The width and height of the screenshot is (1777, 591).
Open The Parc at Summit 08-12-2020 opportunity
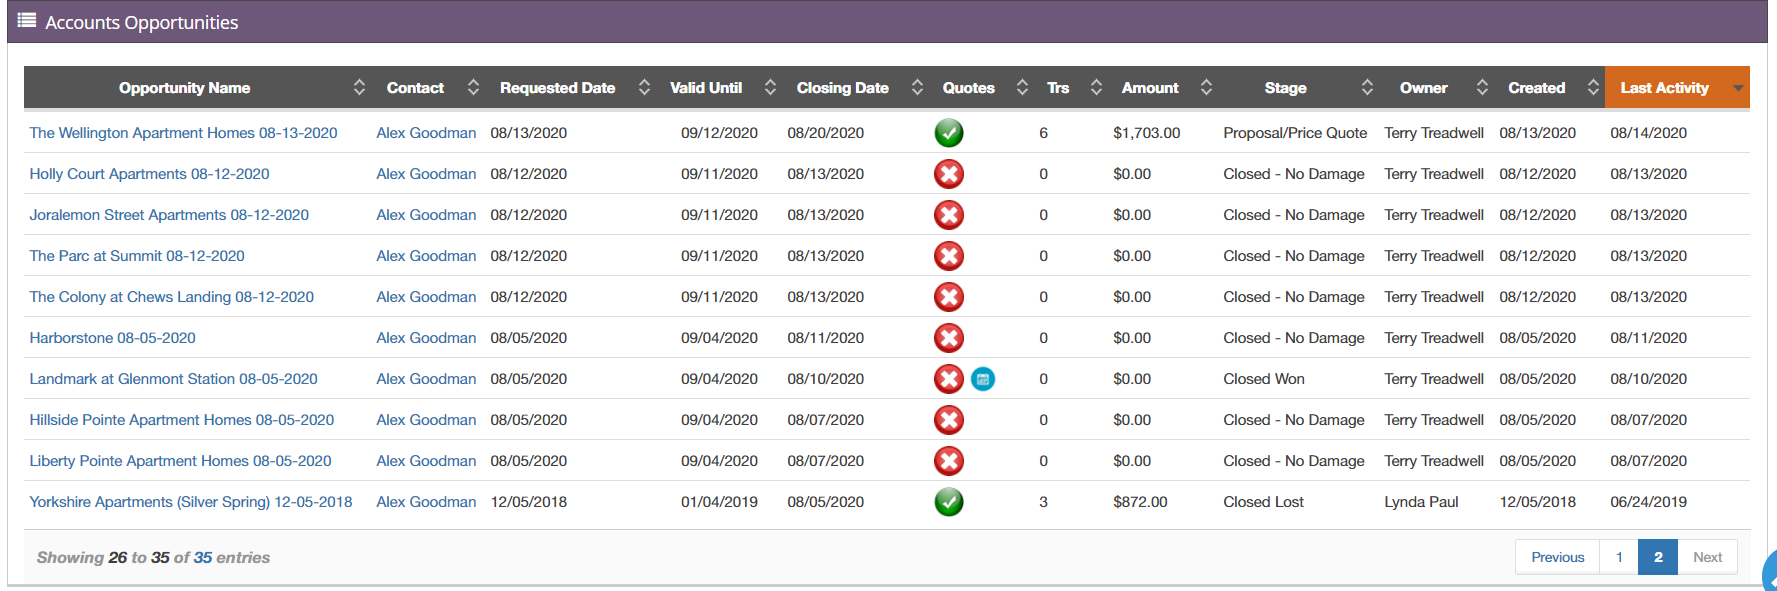coord(137,256)
